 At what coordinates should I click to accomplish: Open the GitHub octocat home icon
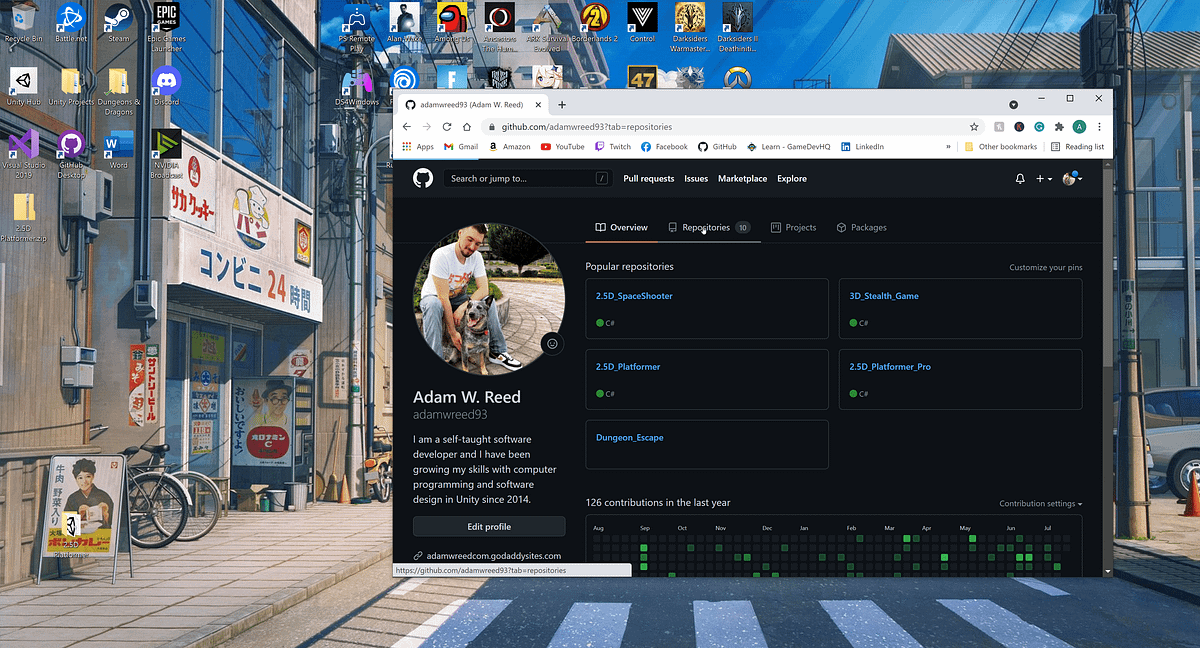point(422,178)
